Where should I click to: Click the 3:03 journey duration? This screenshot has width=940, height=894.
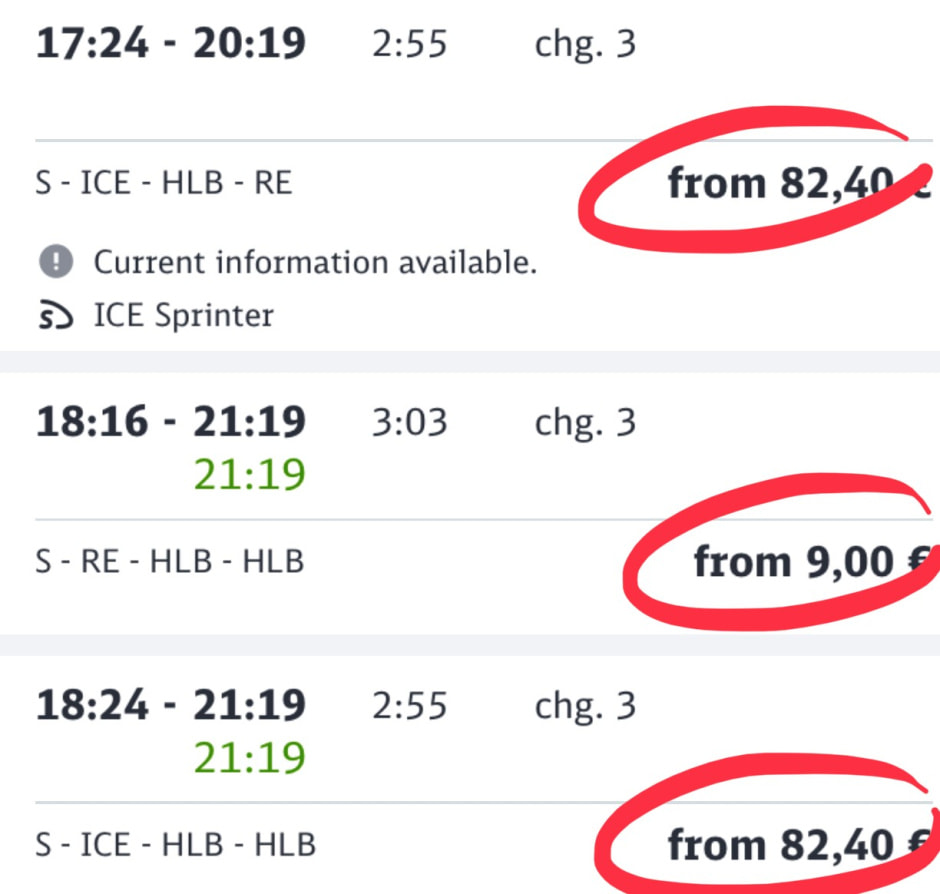pyautogui.click(x=409, y=423)
